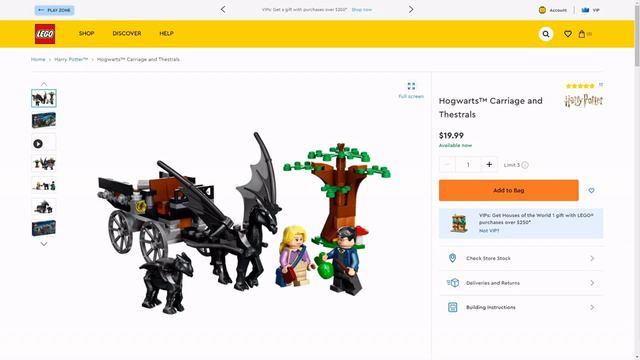Screen dimensions: 640x360
Task: Expand Check Store Stock row chevron
Action: click(x=592, y=258)
